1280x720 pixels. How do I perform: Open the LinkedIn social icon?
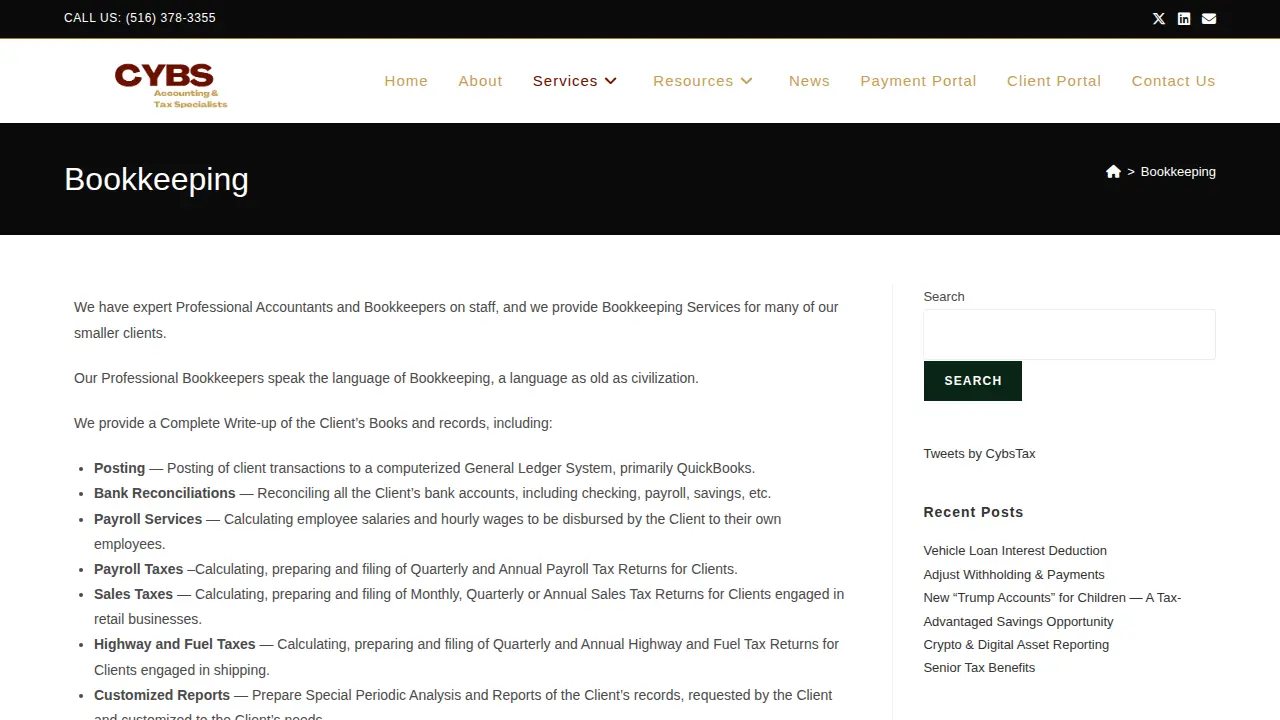click(x=1184, y=18)
